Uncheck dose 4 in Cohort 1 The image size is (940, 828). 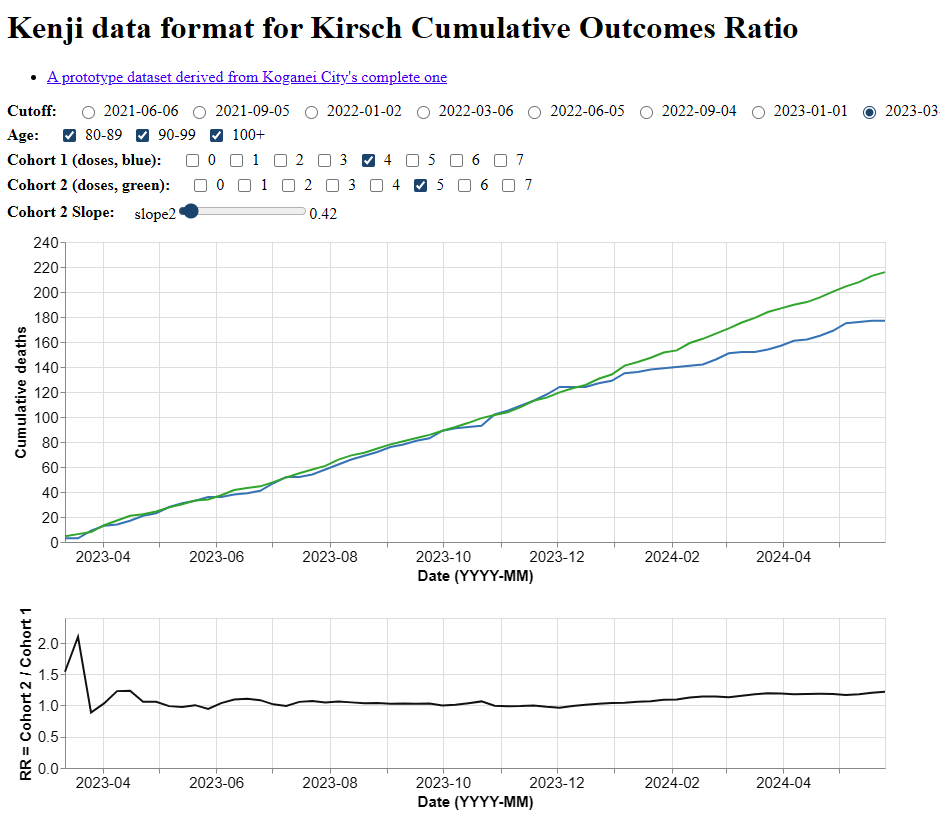[x=369, y=161]
